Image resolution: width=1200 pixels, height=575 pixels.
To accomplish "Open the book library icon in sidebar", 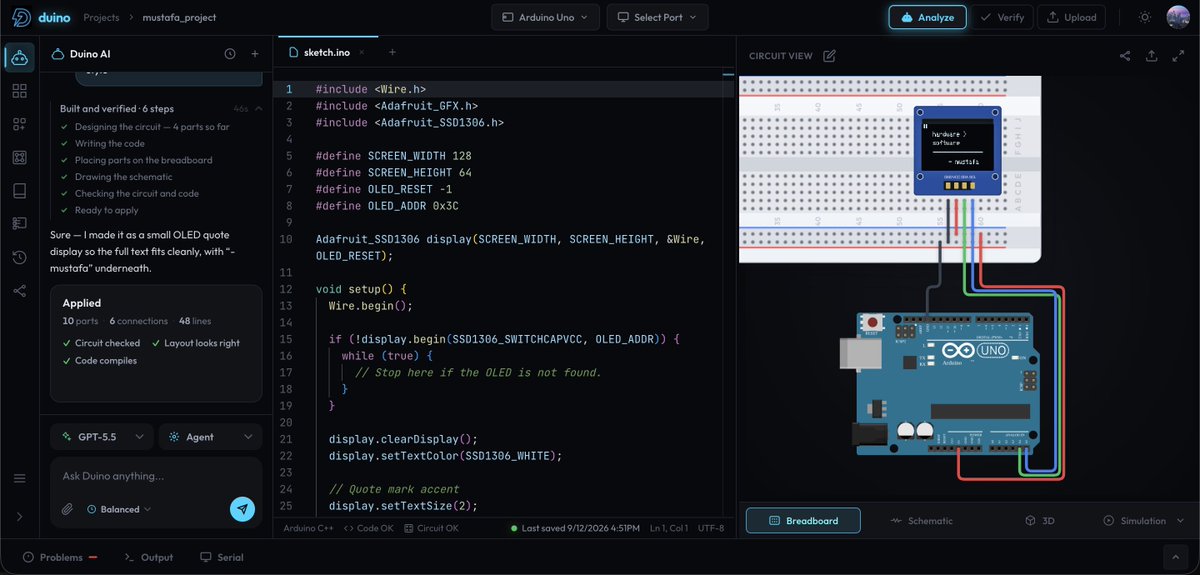I will tap(19, 190).
